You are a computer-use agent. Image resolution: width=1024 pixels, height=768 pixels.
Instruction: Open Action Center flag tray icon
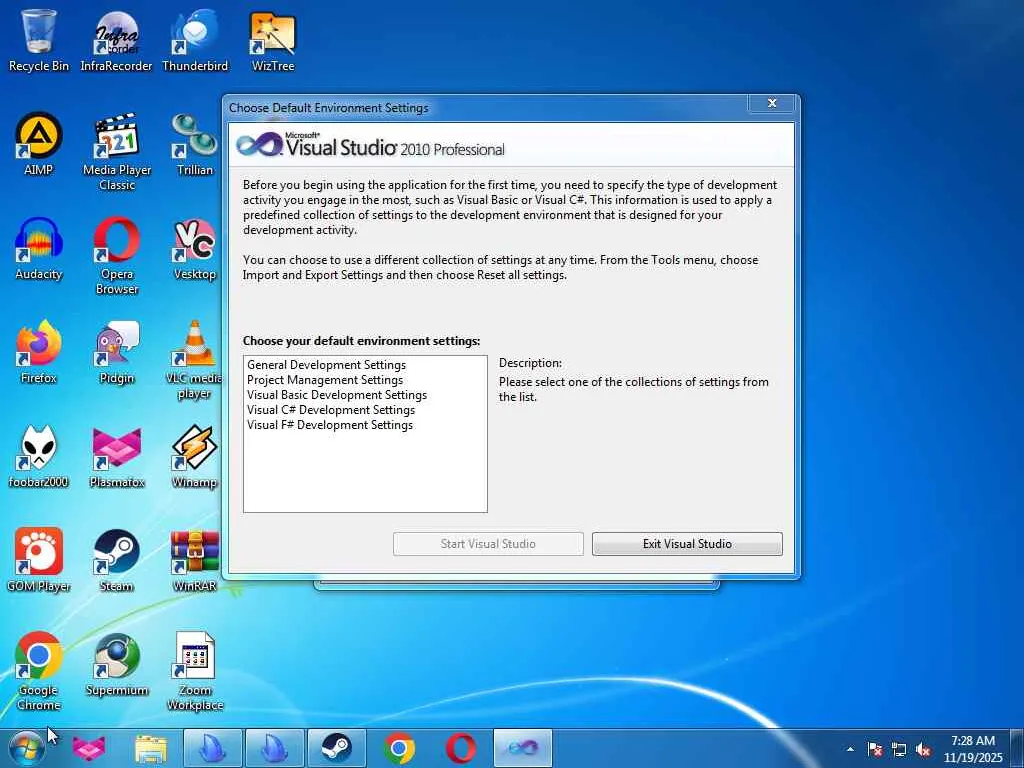pos(875,749)
